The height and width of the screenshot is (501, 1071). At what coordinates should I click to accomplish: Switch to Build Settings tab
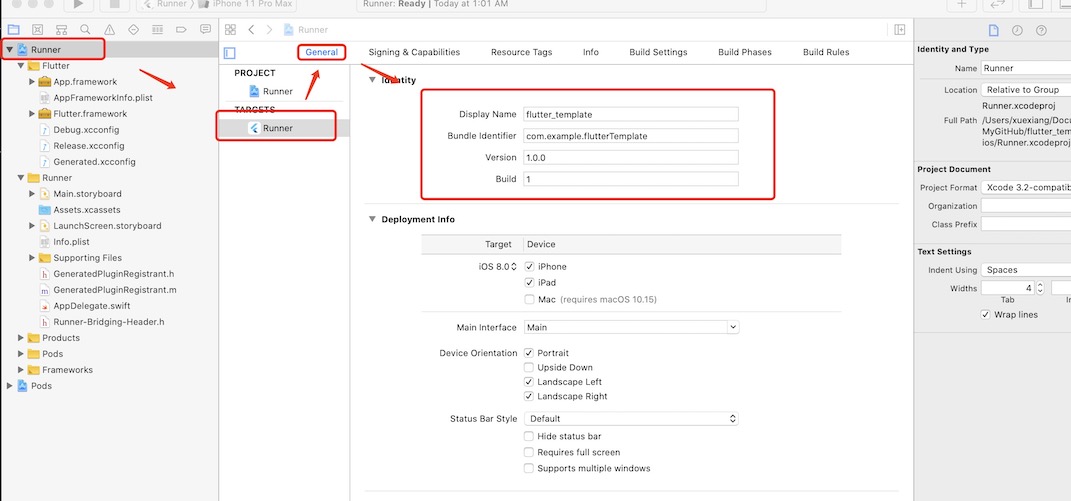tap(658, 52)
